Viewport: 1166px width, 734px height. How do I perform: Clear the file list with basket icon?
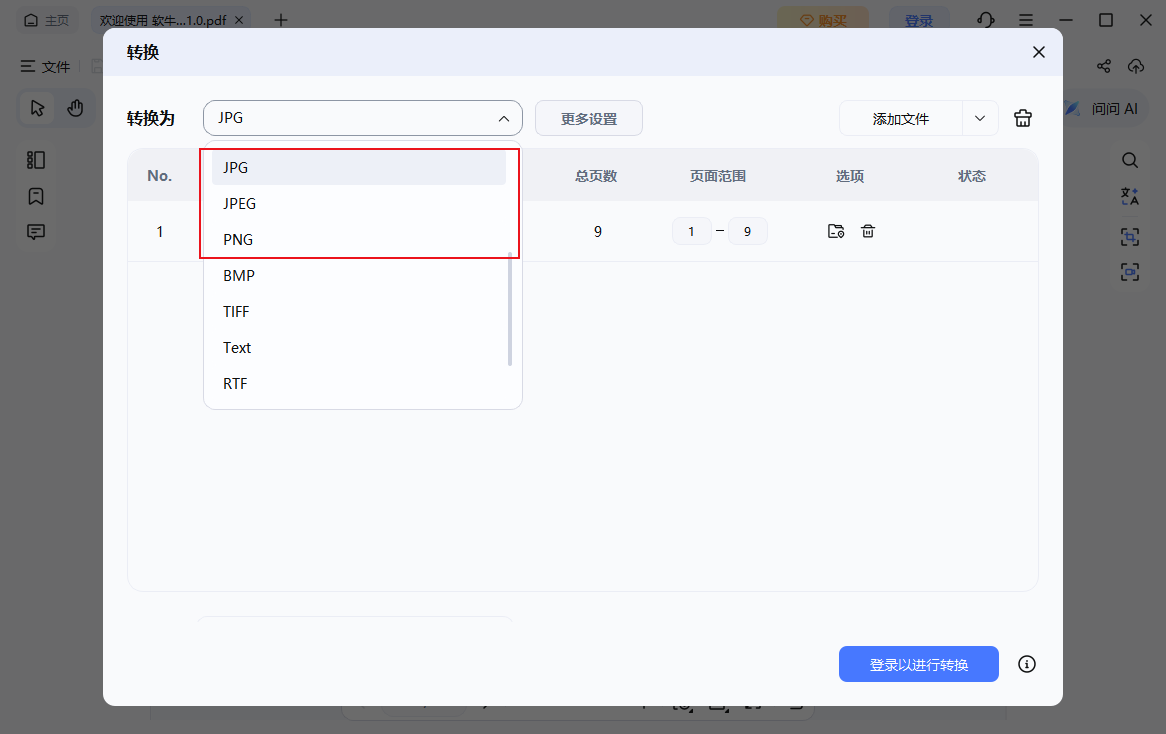click(x=1022, y=118)
